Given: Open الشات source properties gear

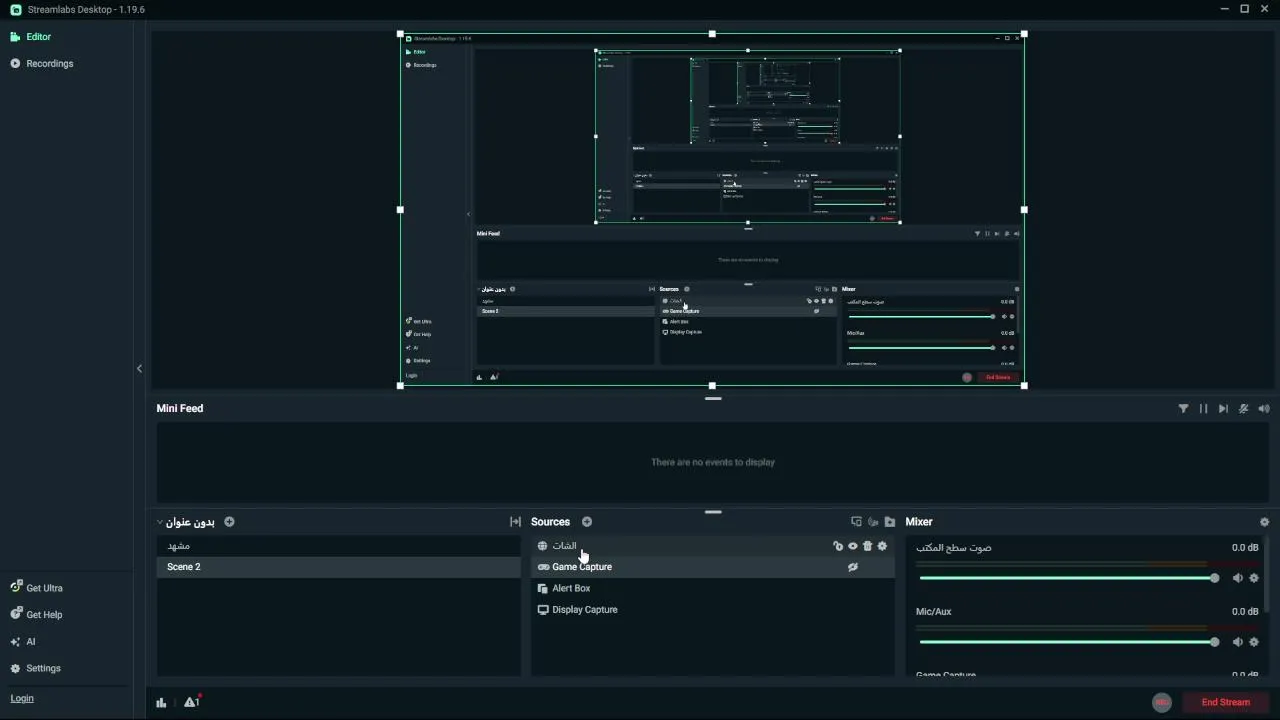Looking at the screenshot, I should point(882,546).
